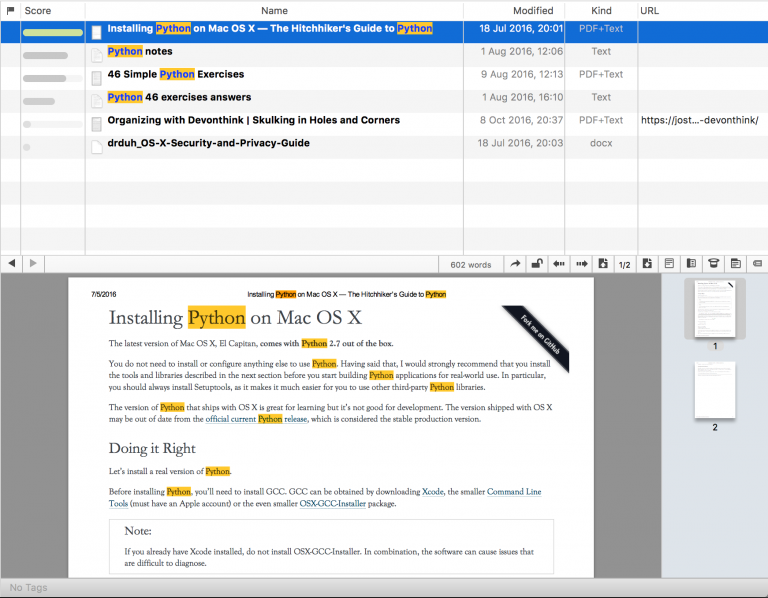
Task: Click the '602 words' count label
Action: [471, 265]
